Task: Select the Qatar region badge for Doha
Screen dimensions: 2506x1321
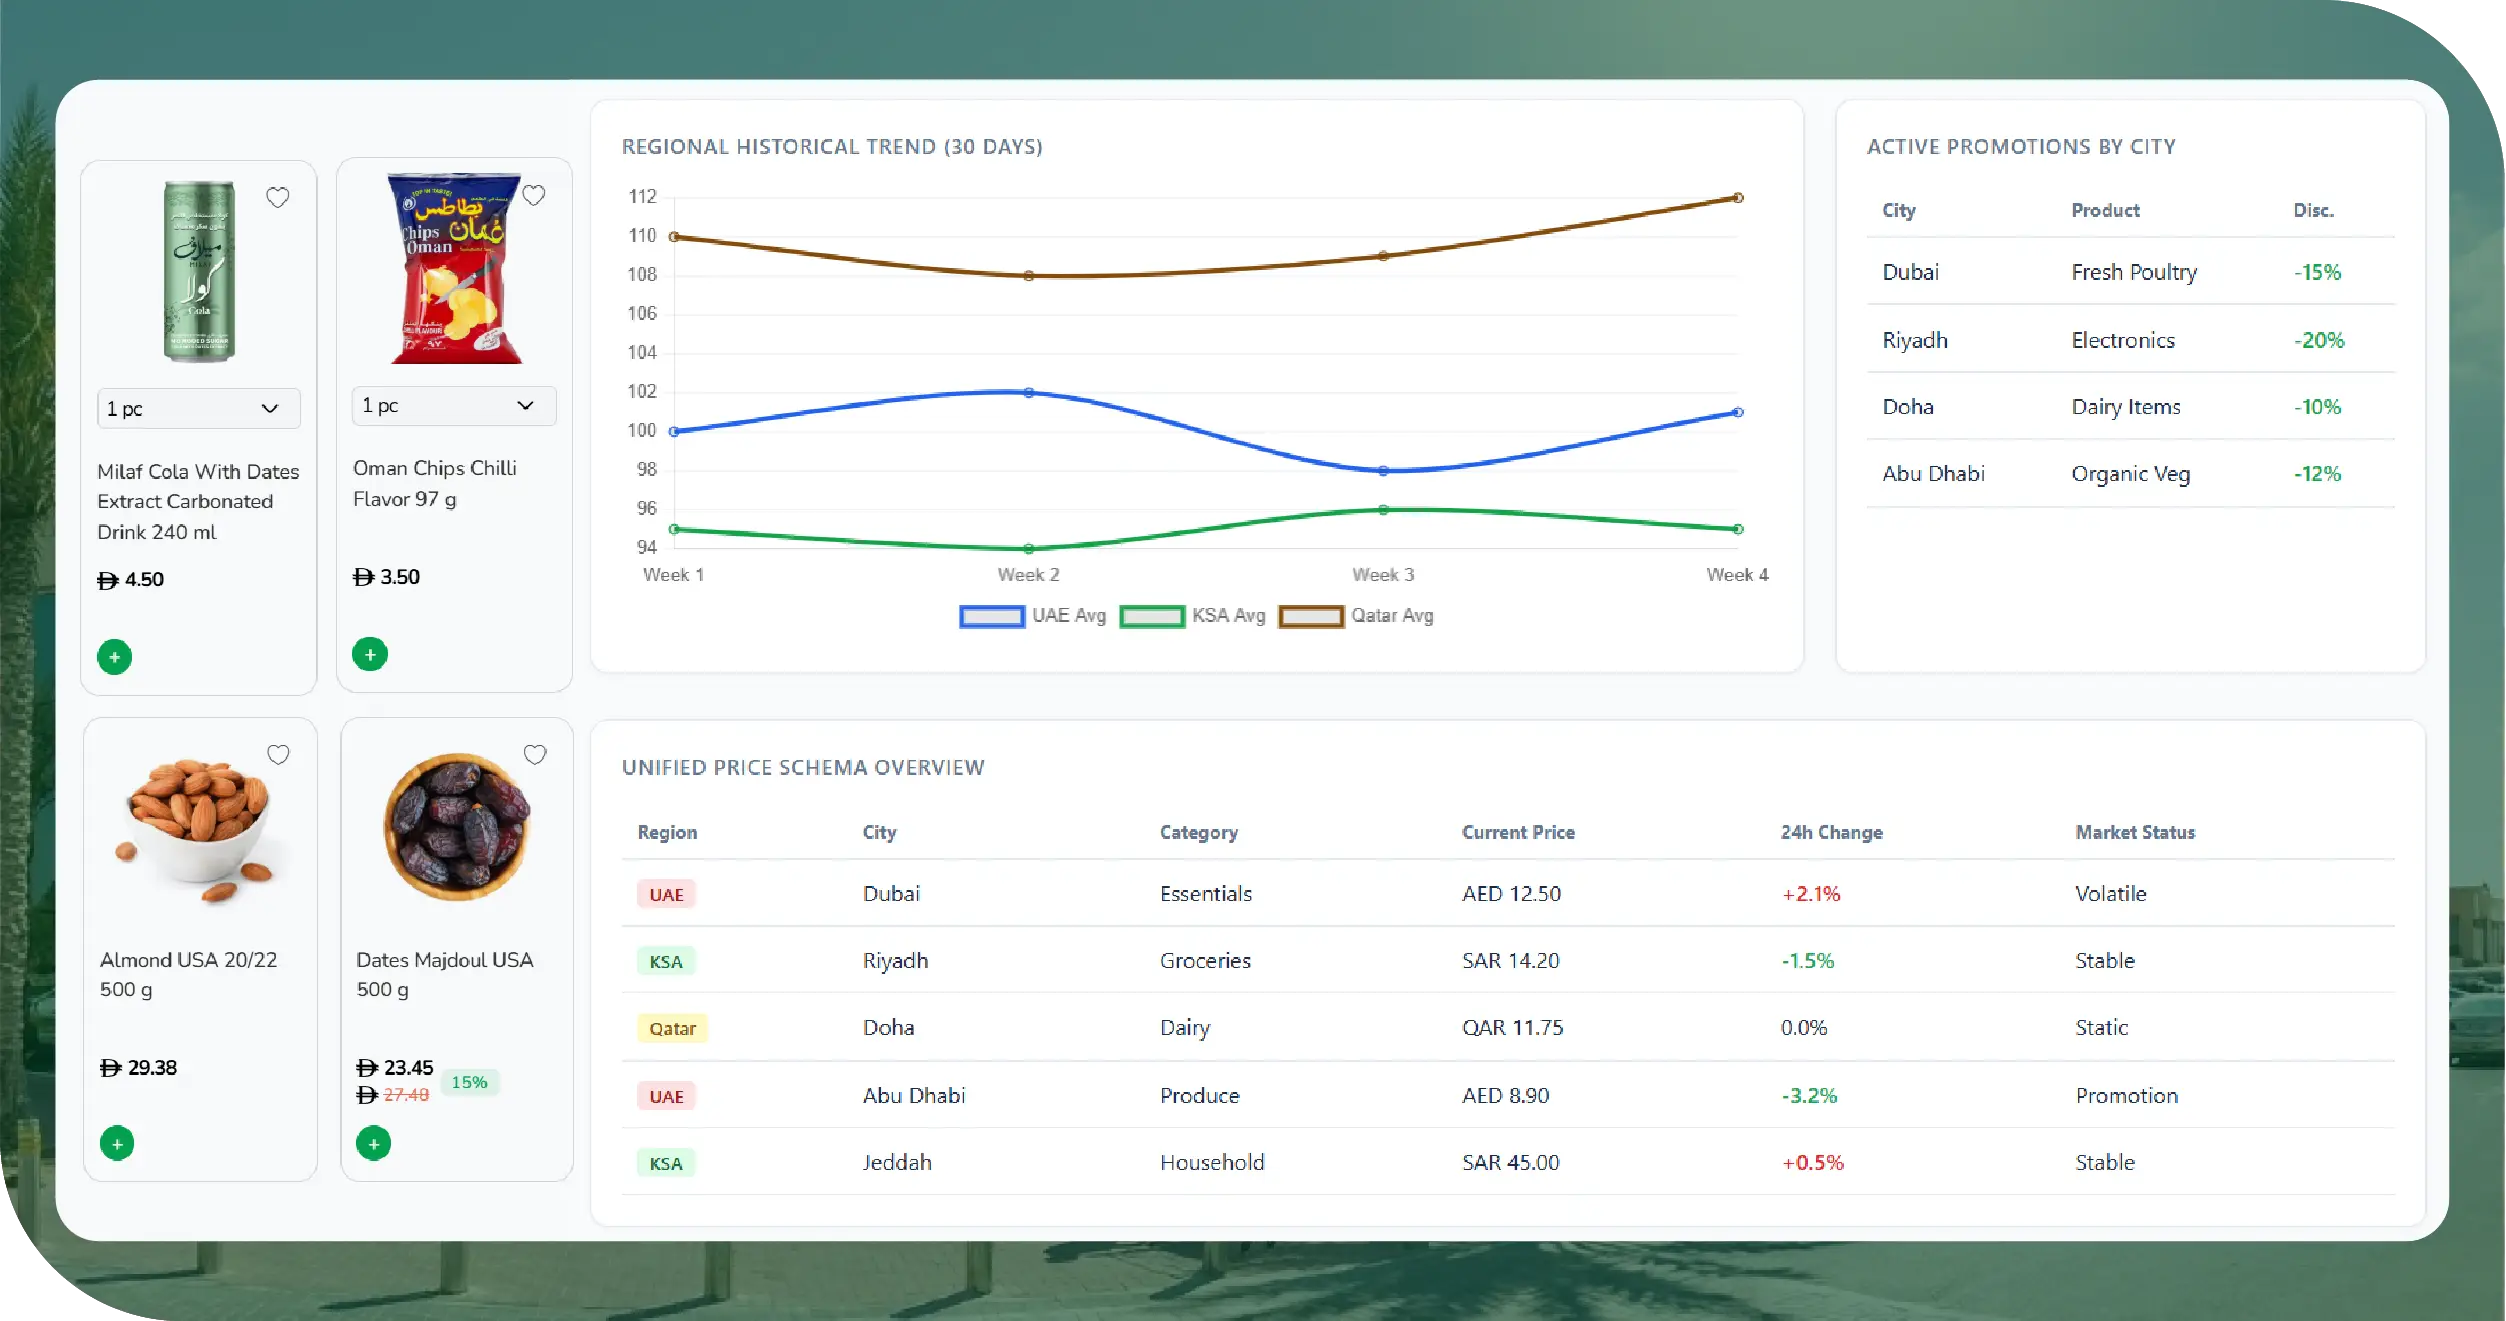Action: pos(672,1028)
